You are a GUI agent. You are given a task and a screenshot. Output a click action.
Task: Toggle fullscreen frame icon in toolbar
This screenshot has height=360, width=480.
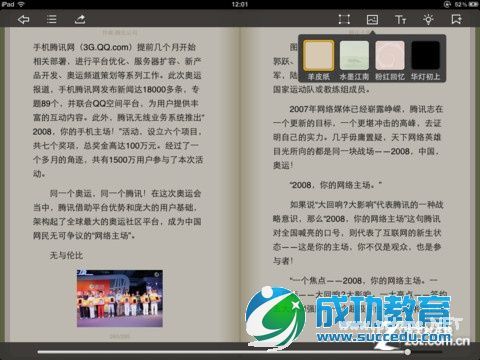coord(344,19)
